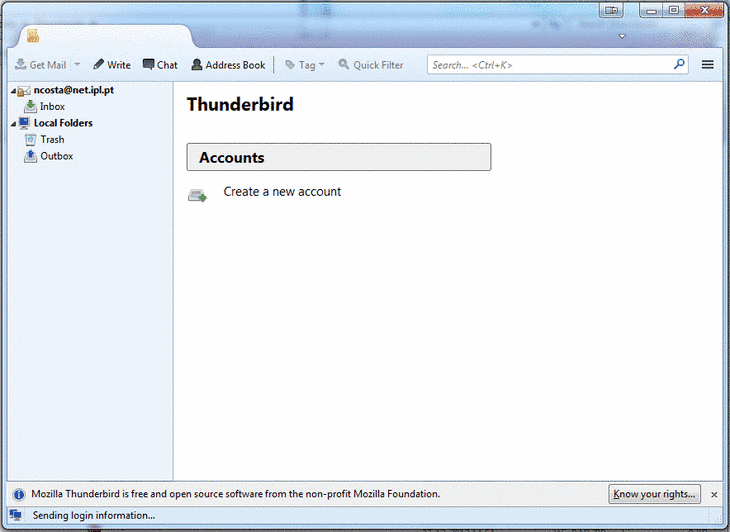Toggle the Quick Filter bar
Image resolution: width=730 pixels, height=532 pixels.
[x=371, y=65]
